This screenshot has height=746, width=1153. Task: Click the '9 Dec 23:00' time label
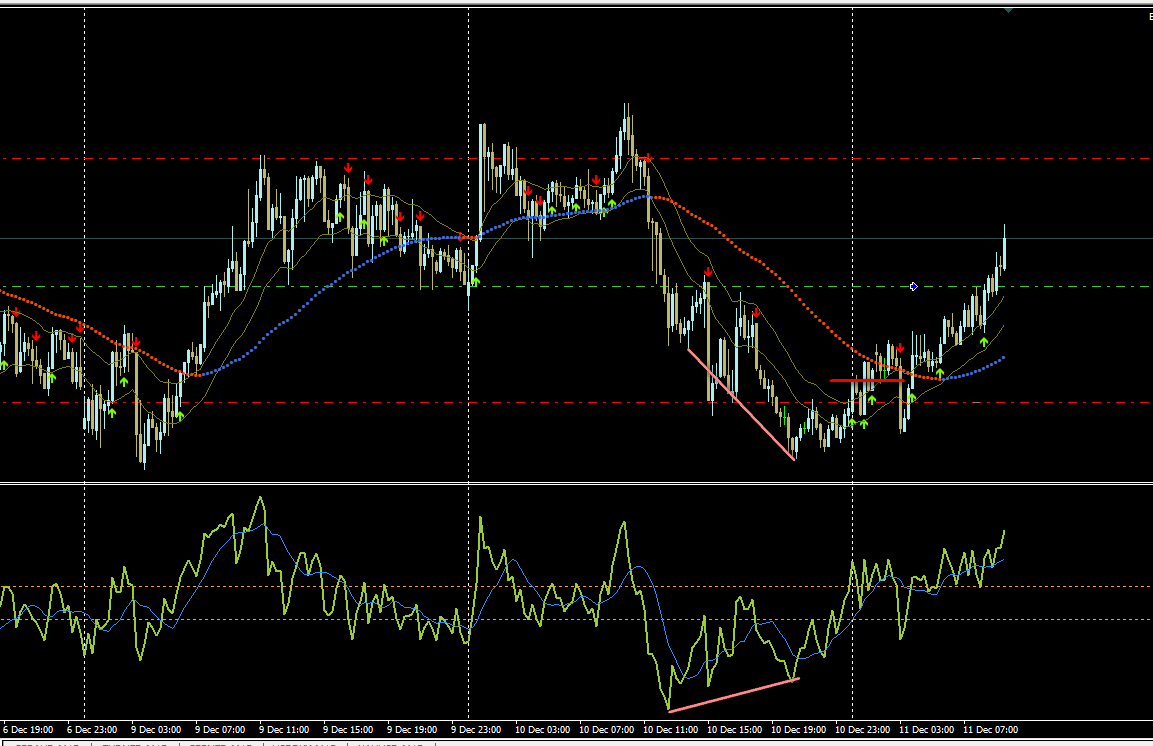tap(476, 730)
